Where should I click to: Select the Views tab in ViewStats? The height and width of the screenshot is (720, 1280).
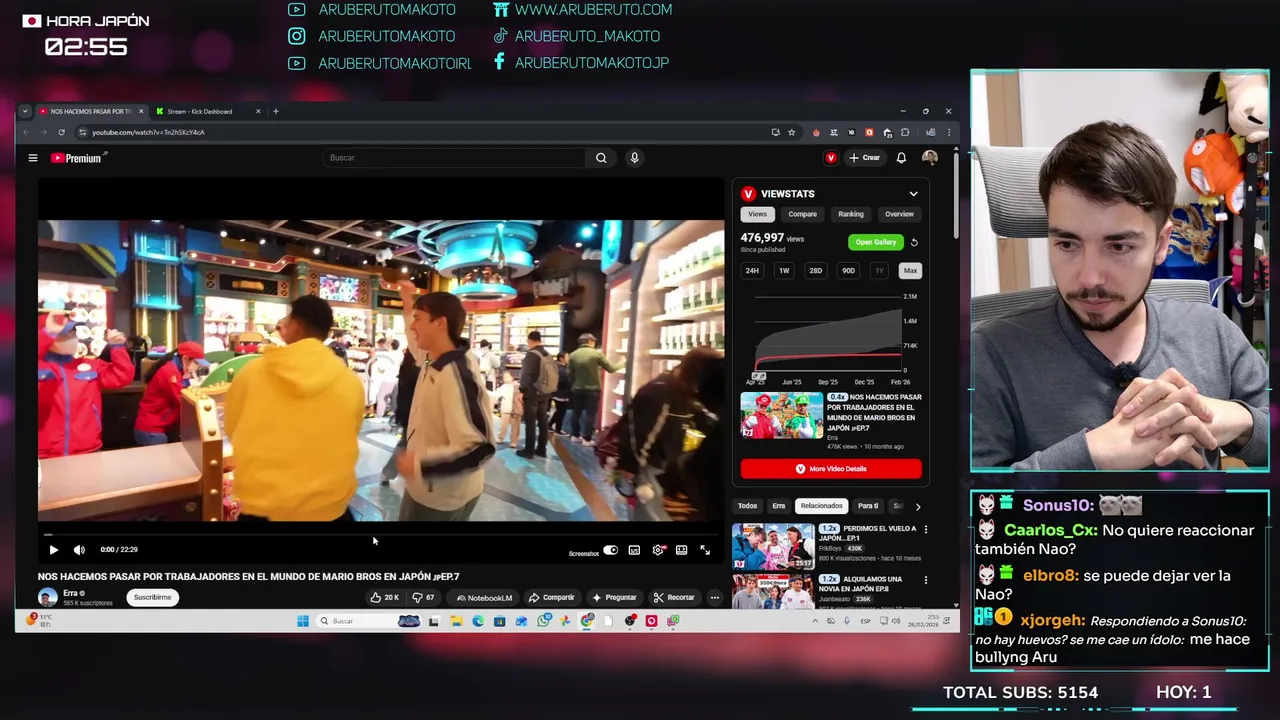pos(758,214)
